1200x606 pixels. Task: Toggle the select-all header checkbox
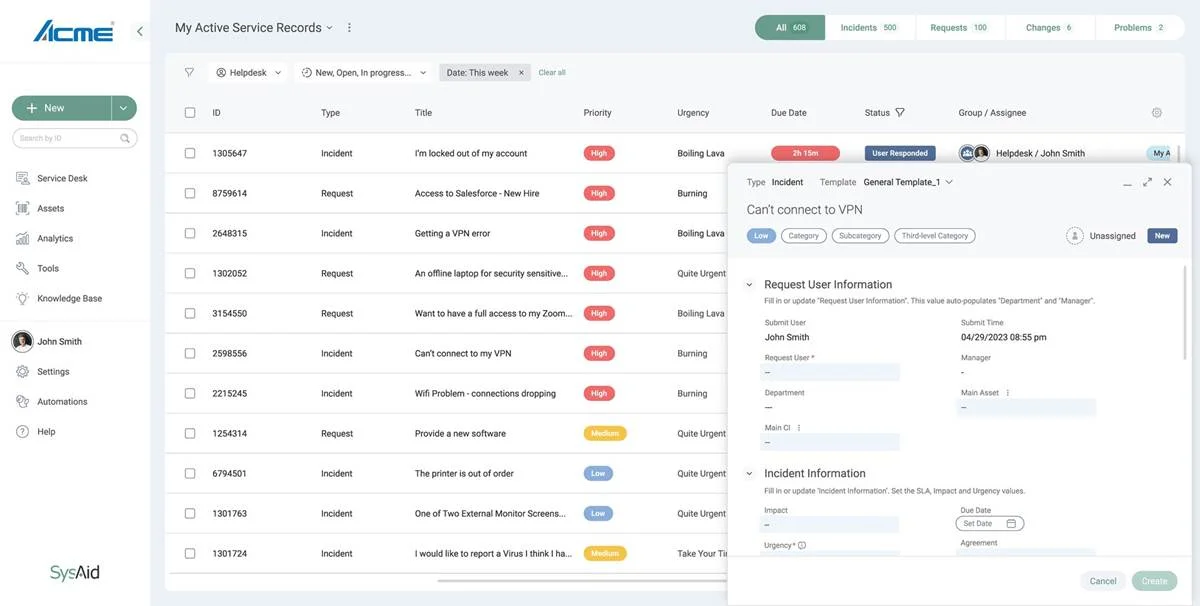point(190,113)
